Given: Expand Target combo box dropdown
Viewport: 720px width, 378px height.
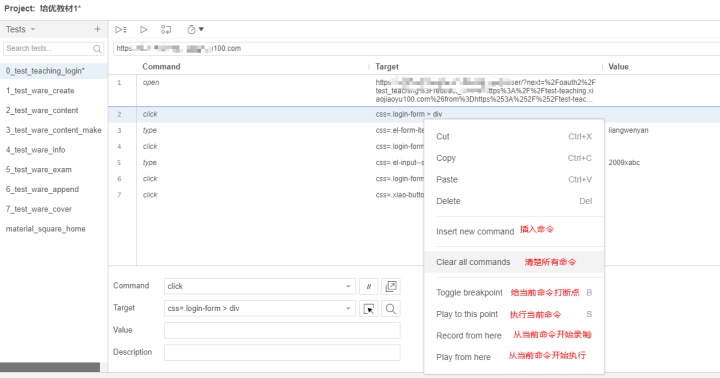Looking at the screenshot, I should click(348, 308).
